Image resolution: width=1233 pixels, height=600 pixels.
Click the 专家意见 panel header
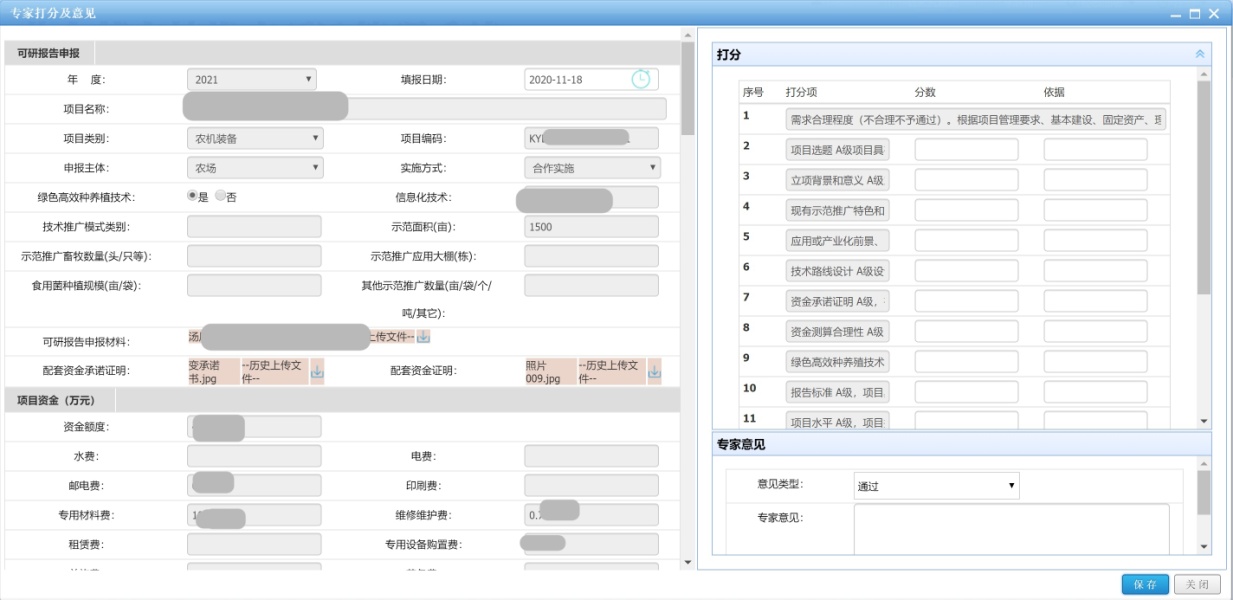pyautogui.click(x=961, y=444)
